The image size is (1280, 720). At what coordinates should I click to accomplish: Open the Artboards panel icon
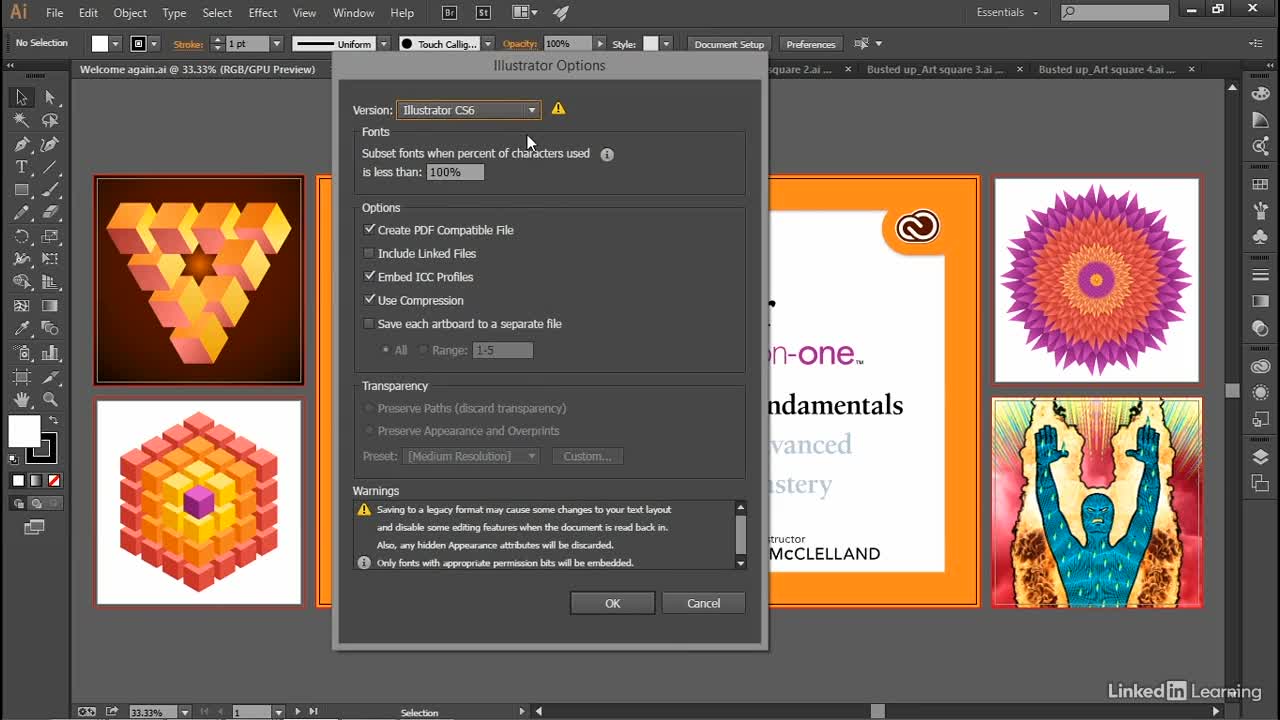point(1260,484)
